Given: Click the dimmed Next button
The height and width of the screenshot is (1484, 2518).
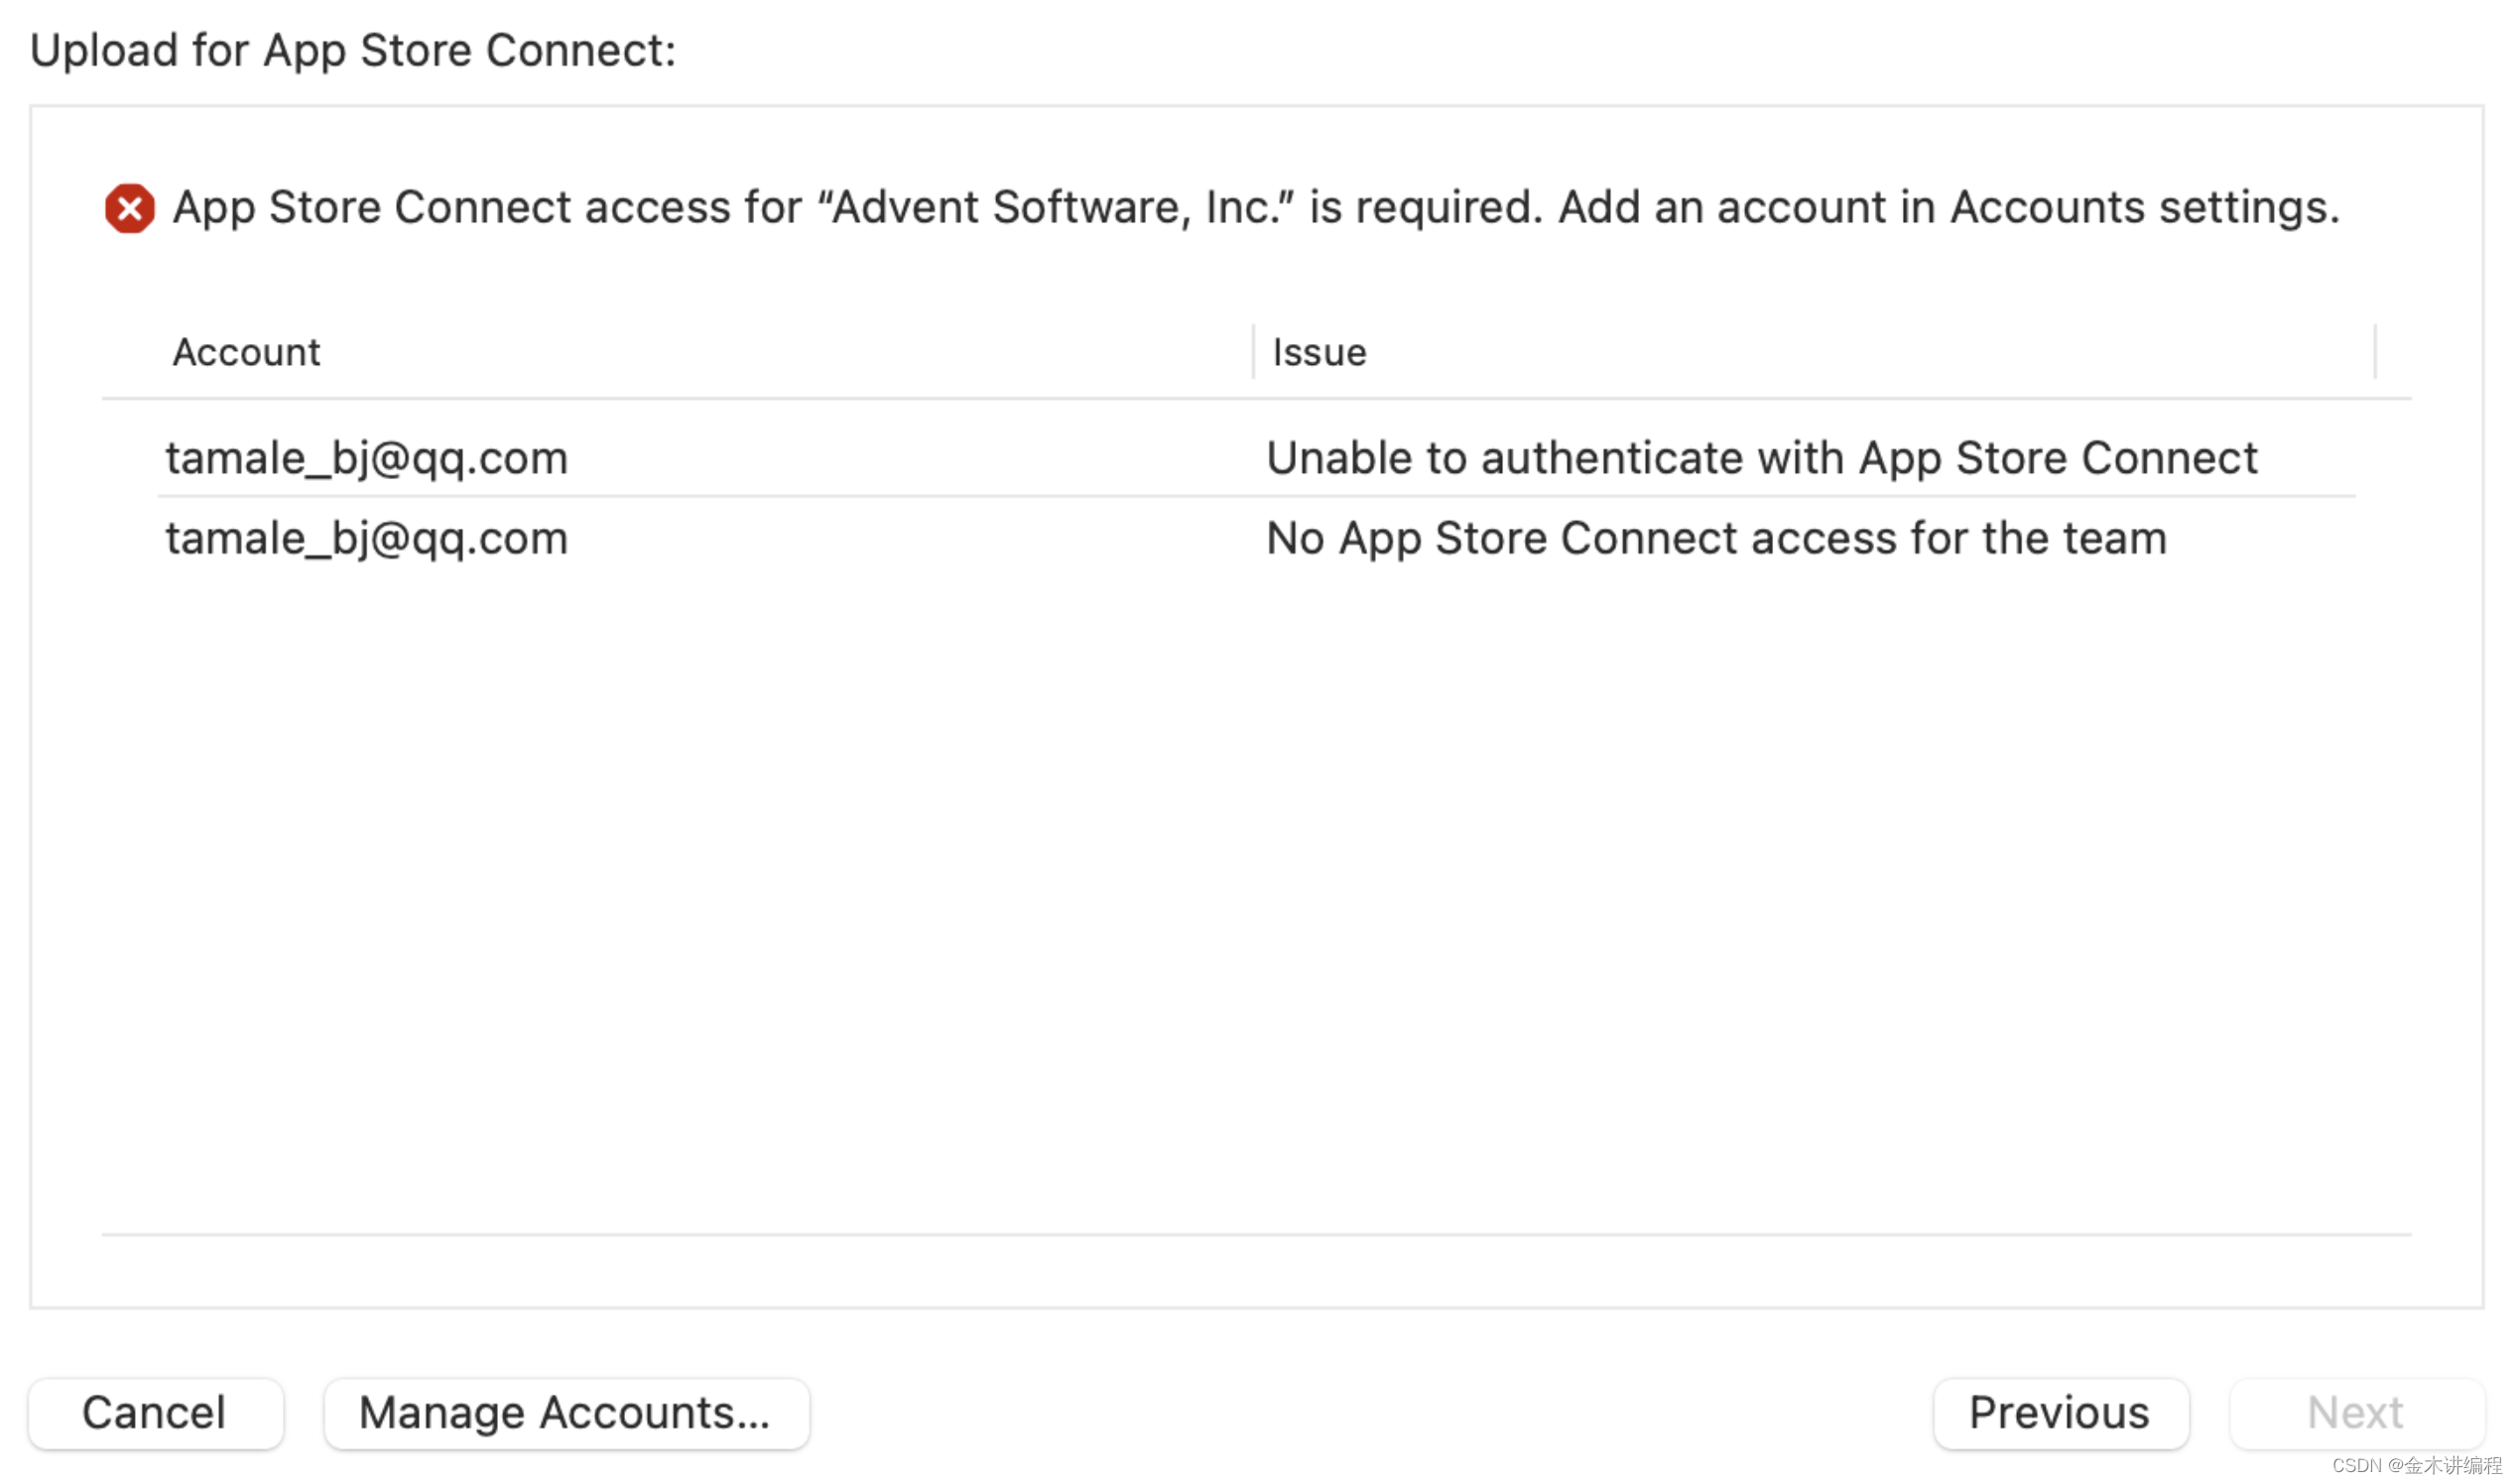Looking at the screenshot, I should (x=2355, y=1413).
